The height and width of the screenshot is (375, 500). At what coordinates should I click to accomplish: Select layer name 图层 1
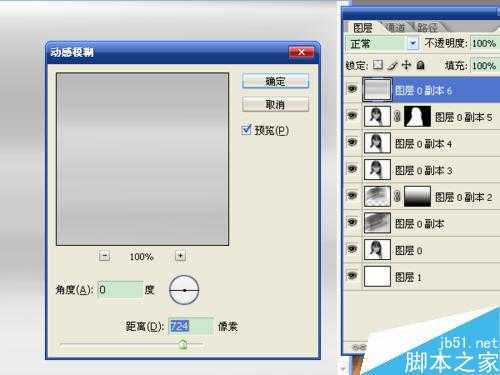click(x=408, y=277)
